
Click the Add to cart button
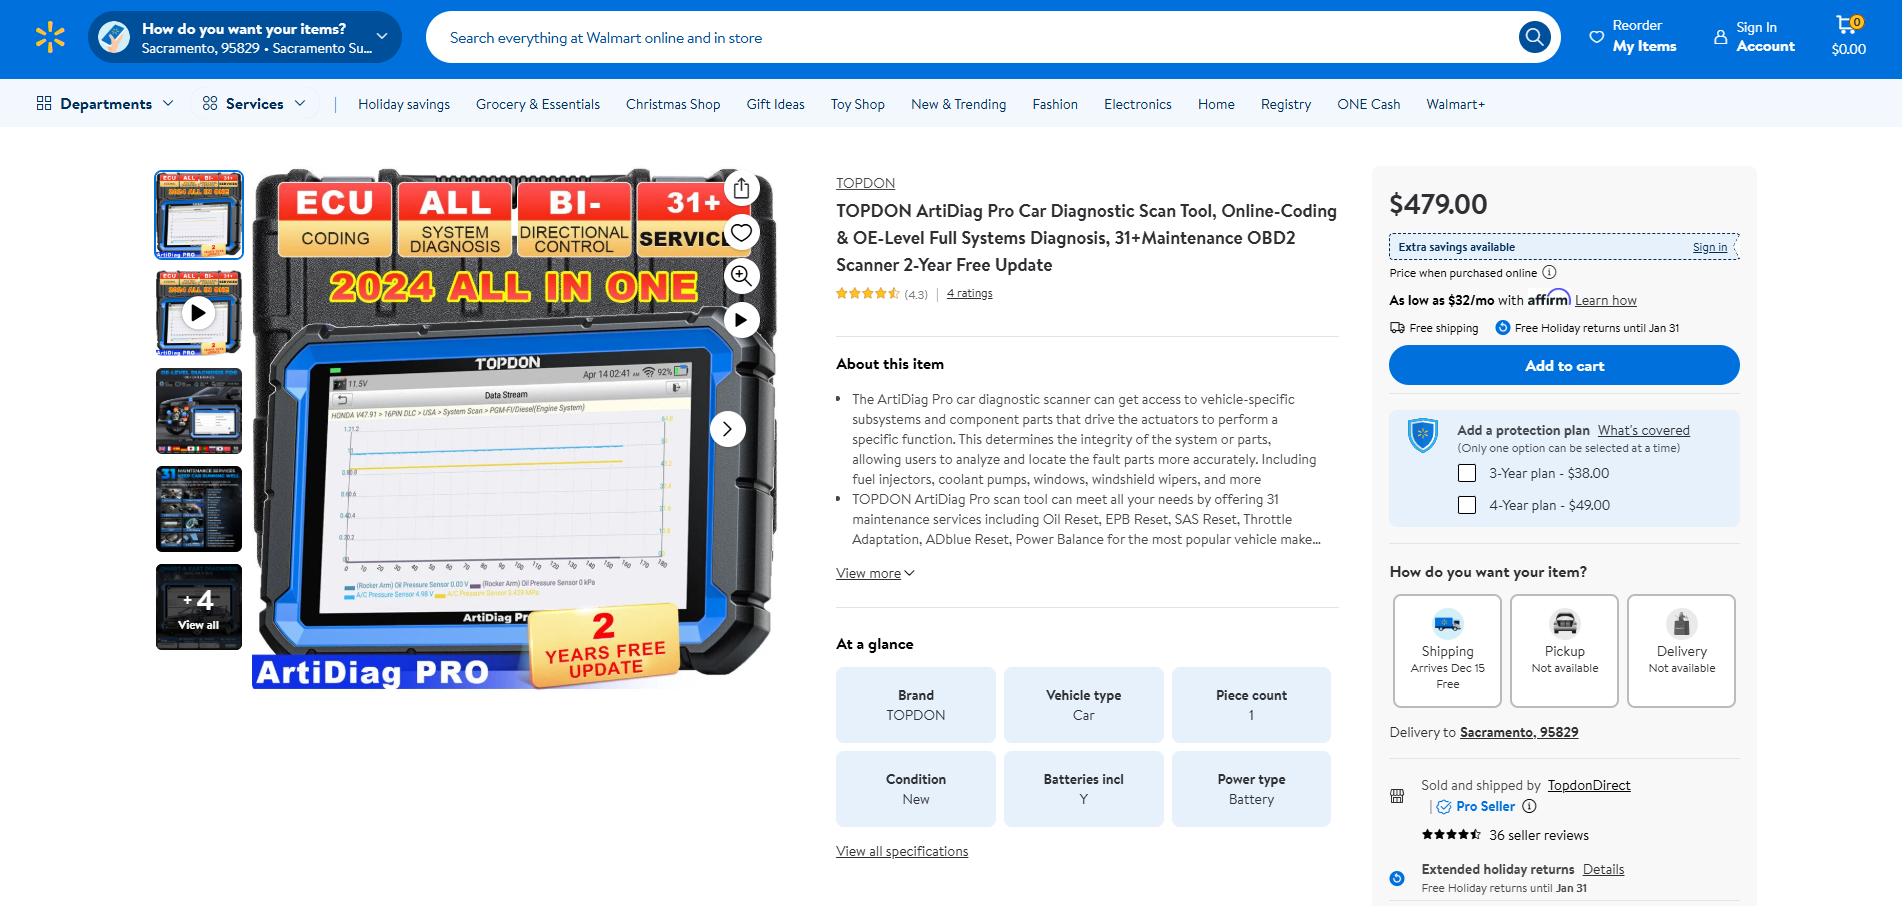pos(1564,365)
